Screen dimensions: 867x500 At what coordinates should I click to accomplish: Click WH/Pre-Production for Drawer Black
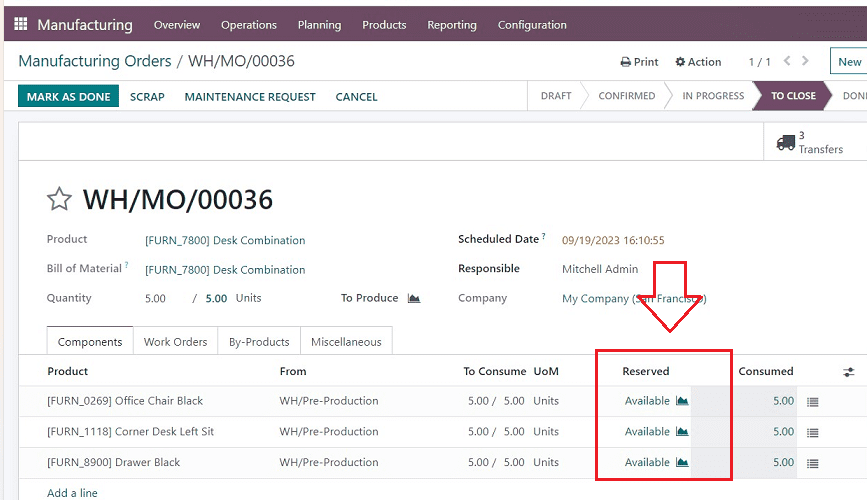329,462
